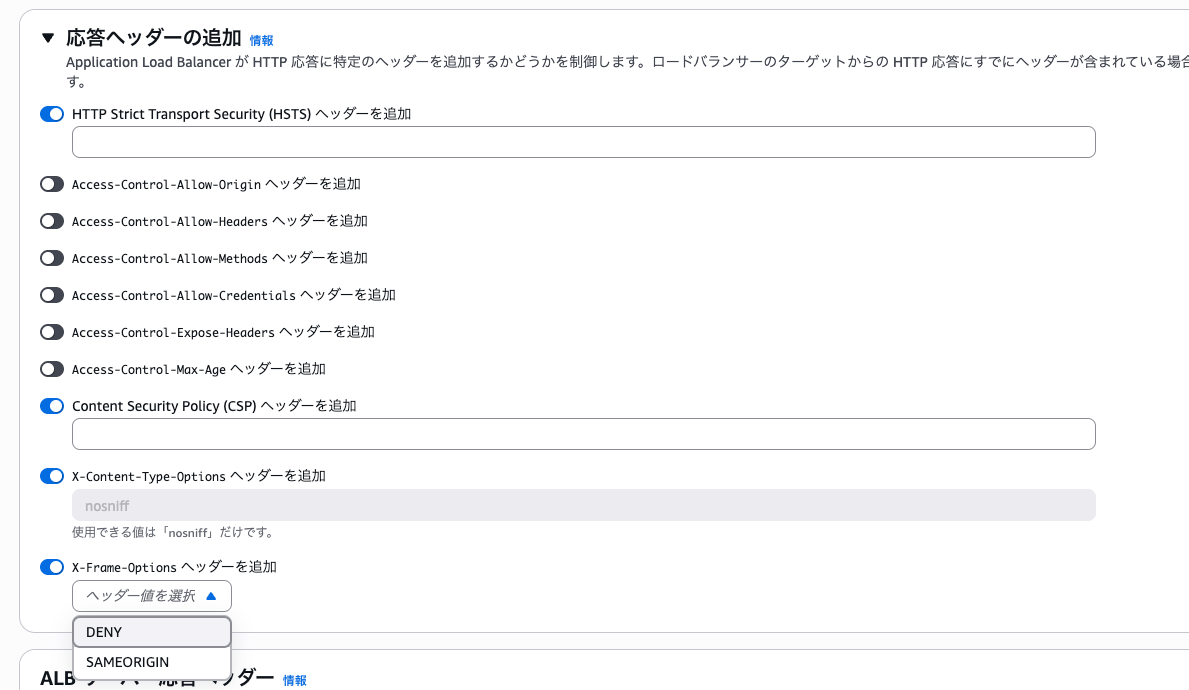Click the nosniff value field
Image resolution: width=1189 pixels, height=690 pixels.
pyautogui.click(x=583, y=505)
